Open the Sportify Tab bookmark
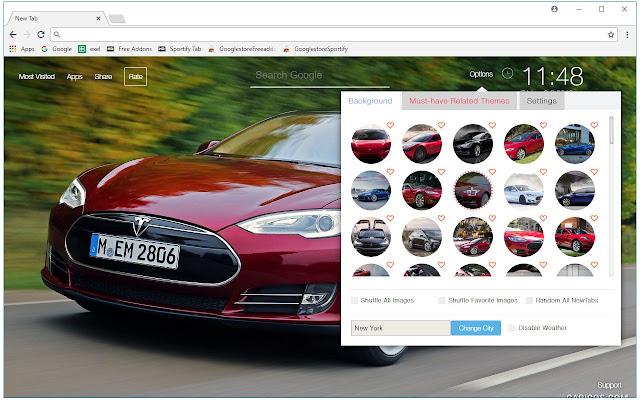Screen dimensions: 640x400 (180, 49)
